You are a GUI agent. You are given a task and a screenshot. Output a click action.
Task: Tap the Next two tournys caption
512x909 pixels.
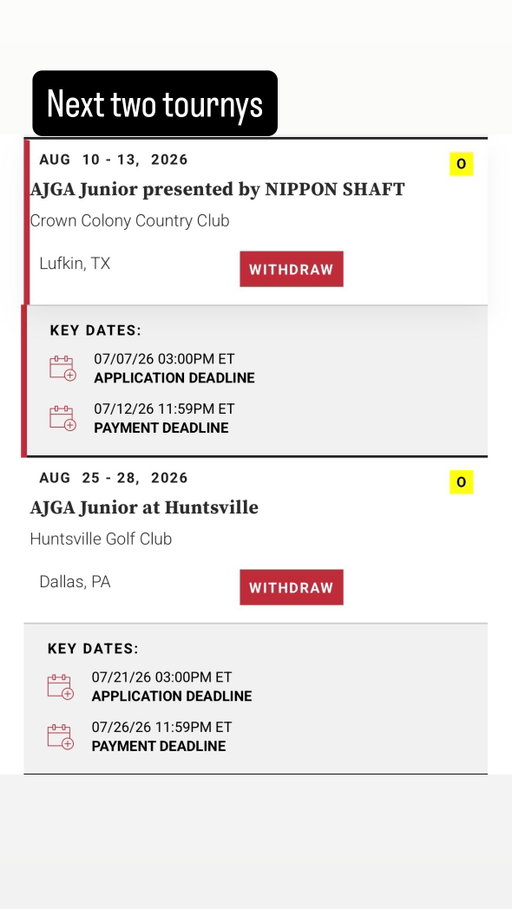pyautogui.click(x=155, y=103)
